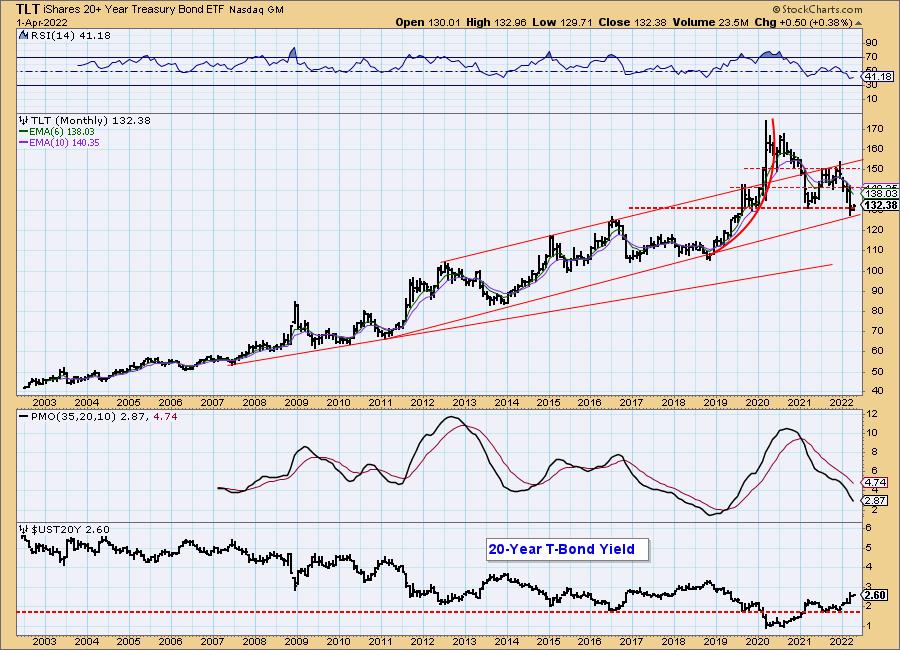Click the 120 price axis label
The width and height of the screenshot is (900, 650).
tap(875, 230)
